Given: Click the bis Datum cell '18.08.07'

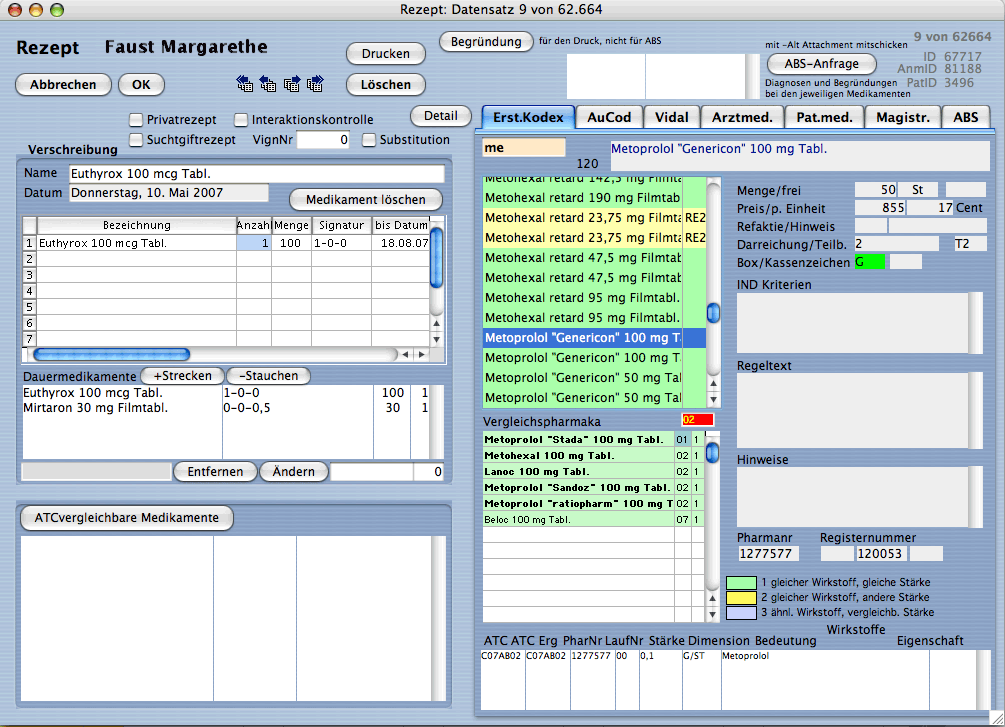Looking at the screenshot, I should [401, 243].
